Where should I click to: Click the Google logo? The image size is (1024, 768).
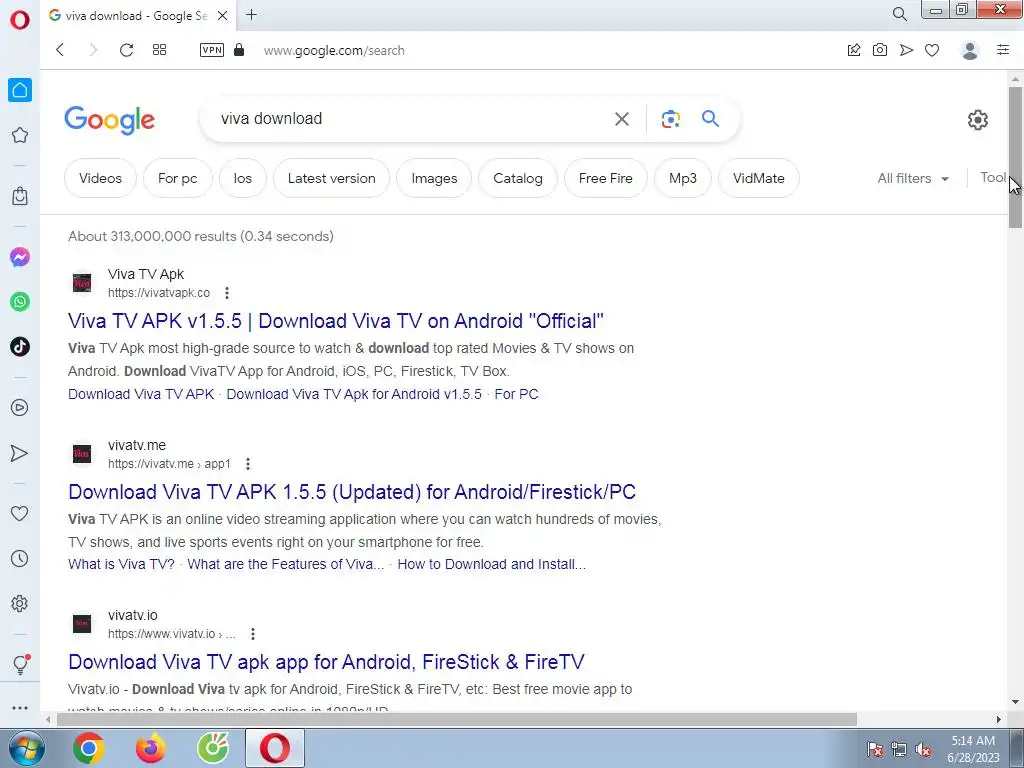[110, 120]
